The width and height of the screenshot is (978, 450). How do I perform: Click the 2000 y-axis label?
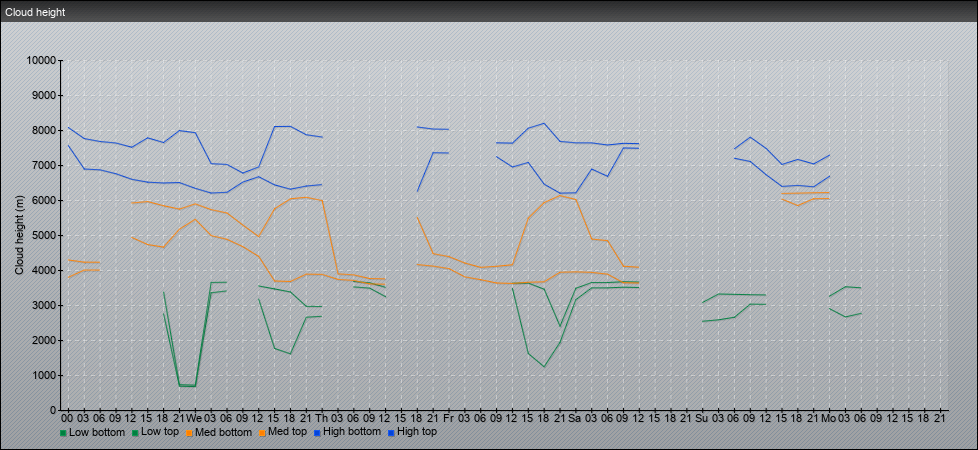point(44,340)
